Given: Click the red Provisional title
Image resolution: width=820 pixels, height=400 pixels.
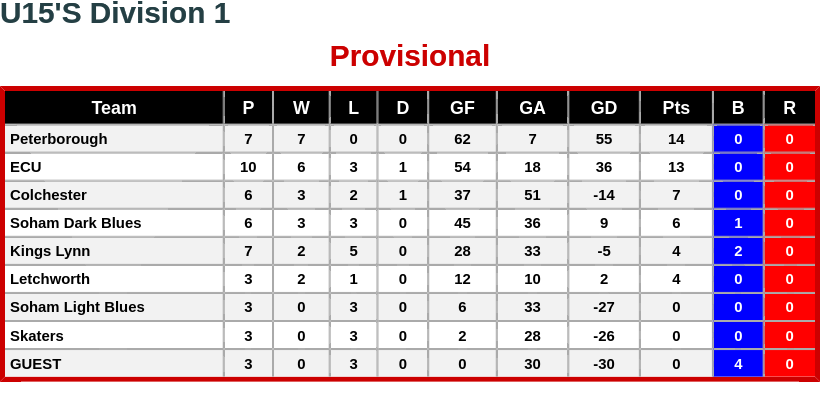Looking at the screenshot, I should [x=409, y=56].
